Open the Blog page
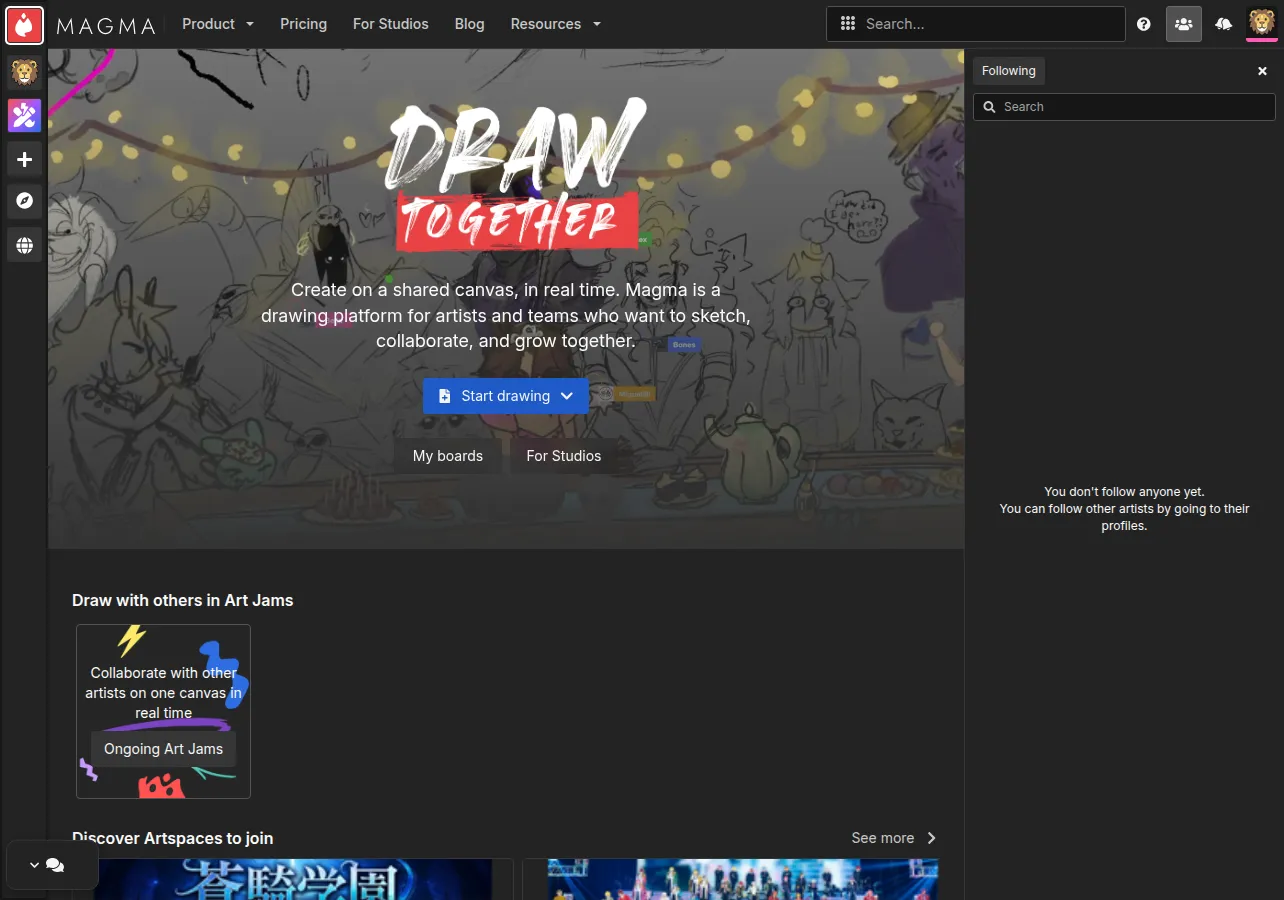The image size is (1284, 900). click(x=470, y=24)
